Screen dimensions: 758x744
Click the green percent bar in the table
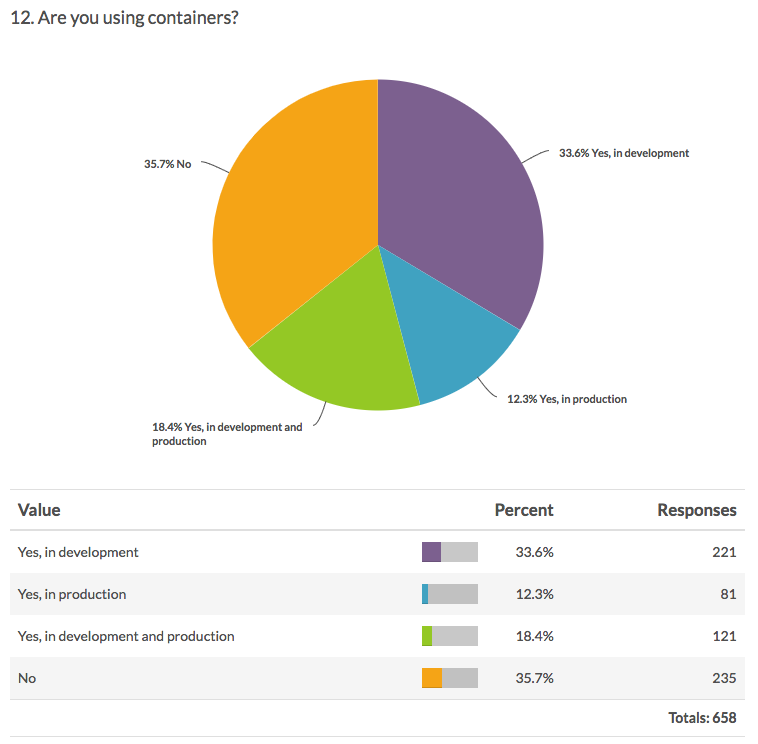[x=427, y=636]
